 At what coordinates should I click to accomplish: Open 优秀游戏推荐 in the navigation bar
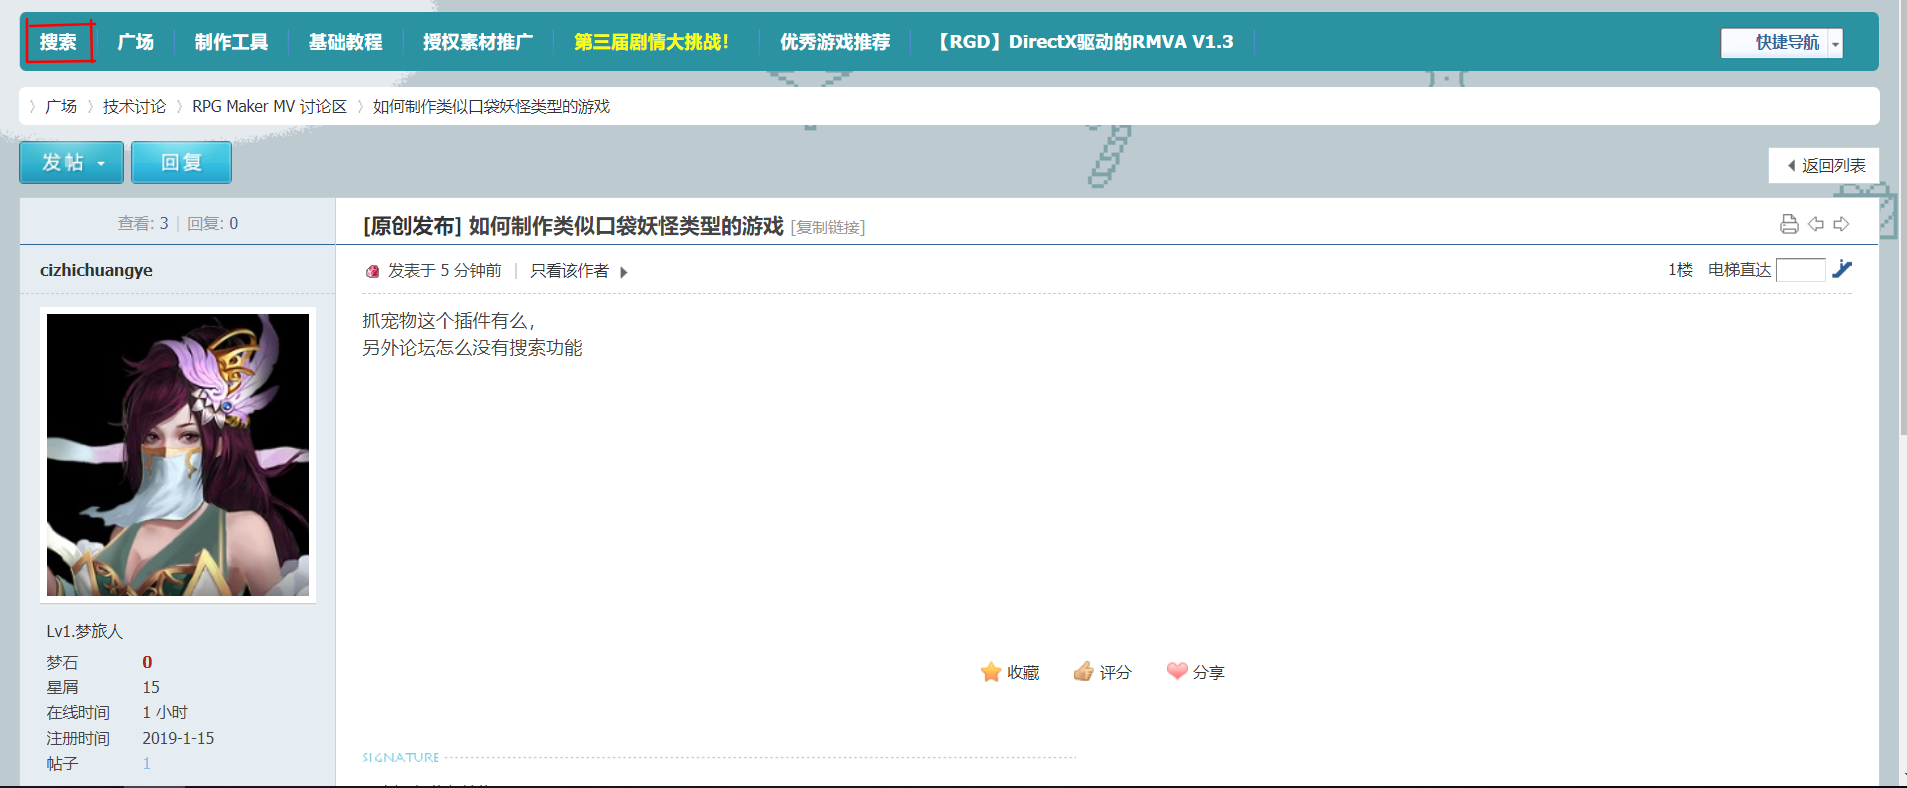[835, 42]
